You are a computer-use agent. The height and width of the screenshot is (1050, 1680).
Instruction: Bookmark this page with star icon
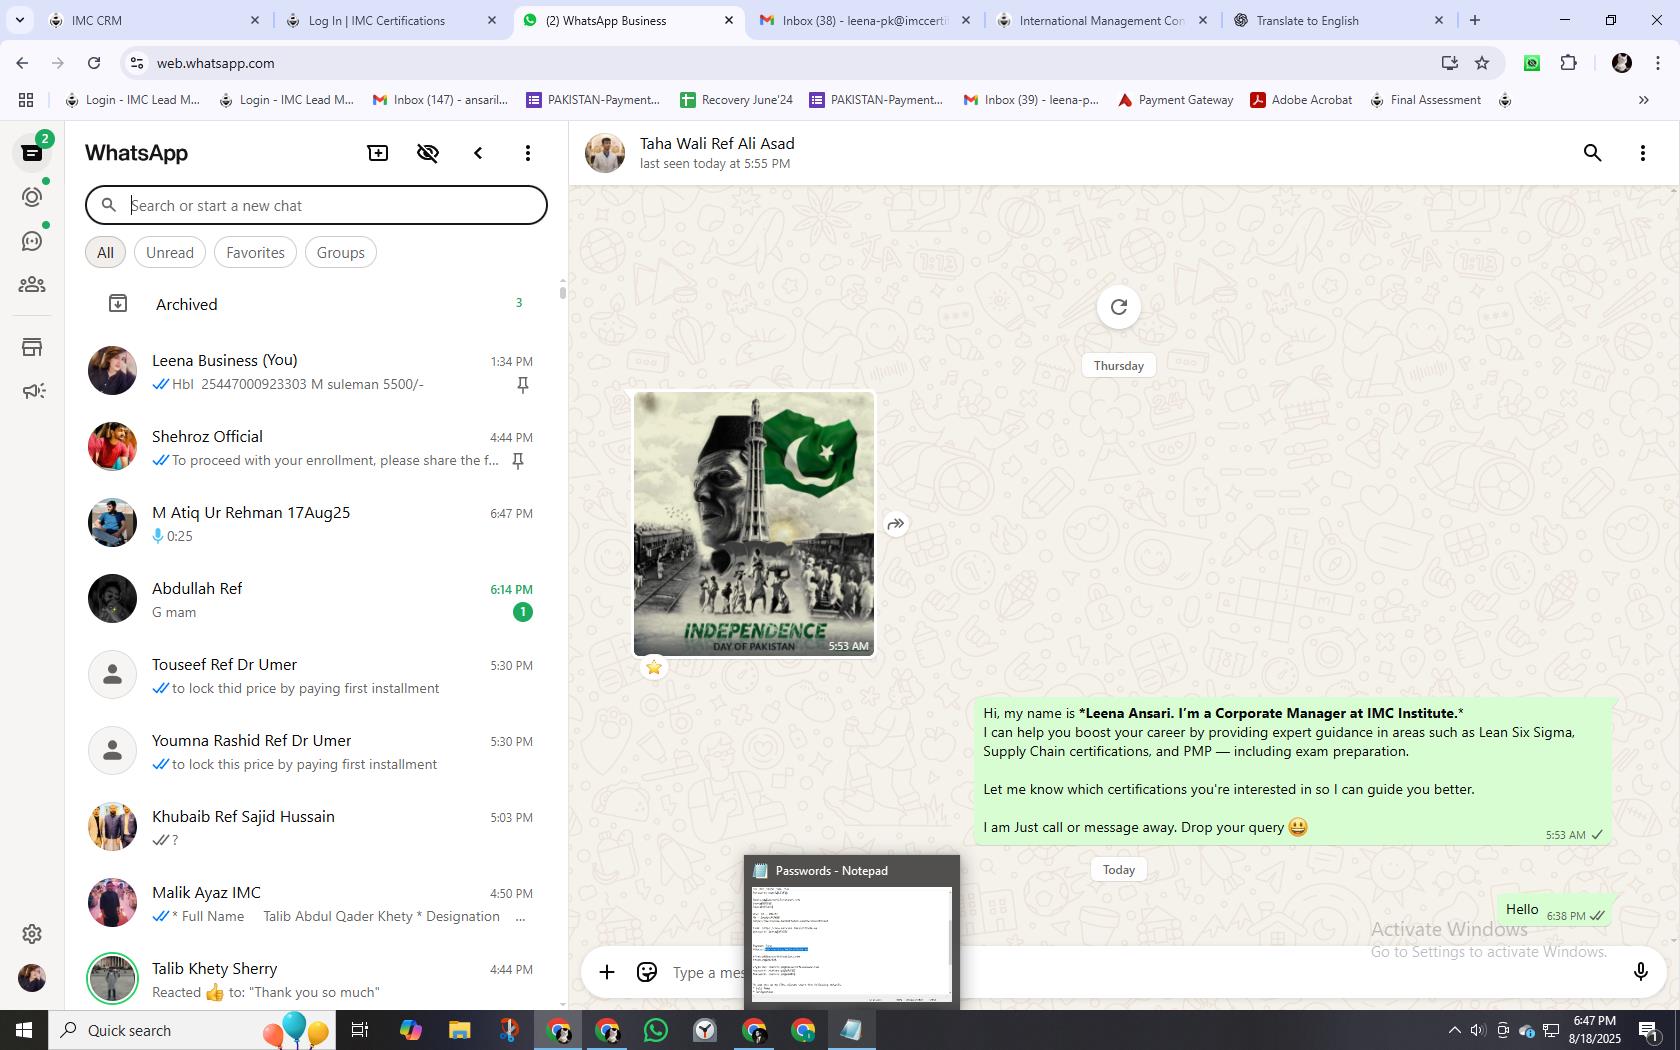(x=1482, y=63)
